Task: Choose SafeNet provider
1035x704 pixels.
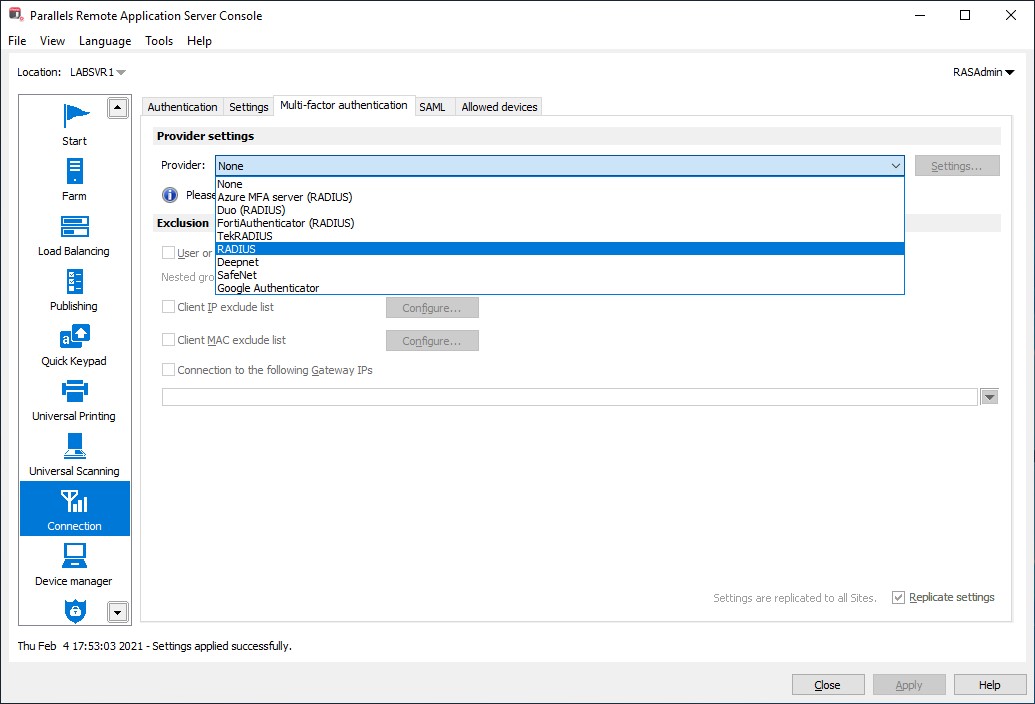Action: pyautogui.click(x=560, y=274)
